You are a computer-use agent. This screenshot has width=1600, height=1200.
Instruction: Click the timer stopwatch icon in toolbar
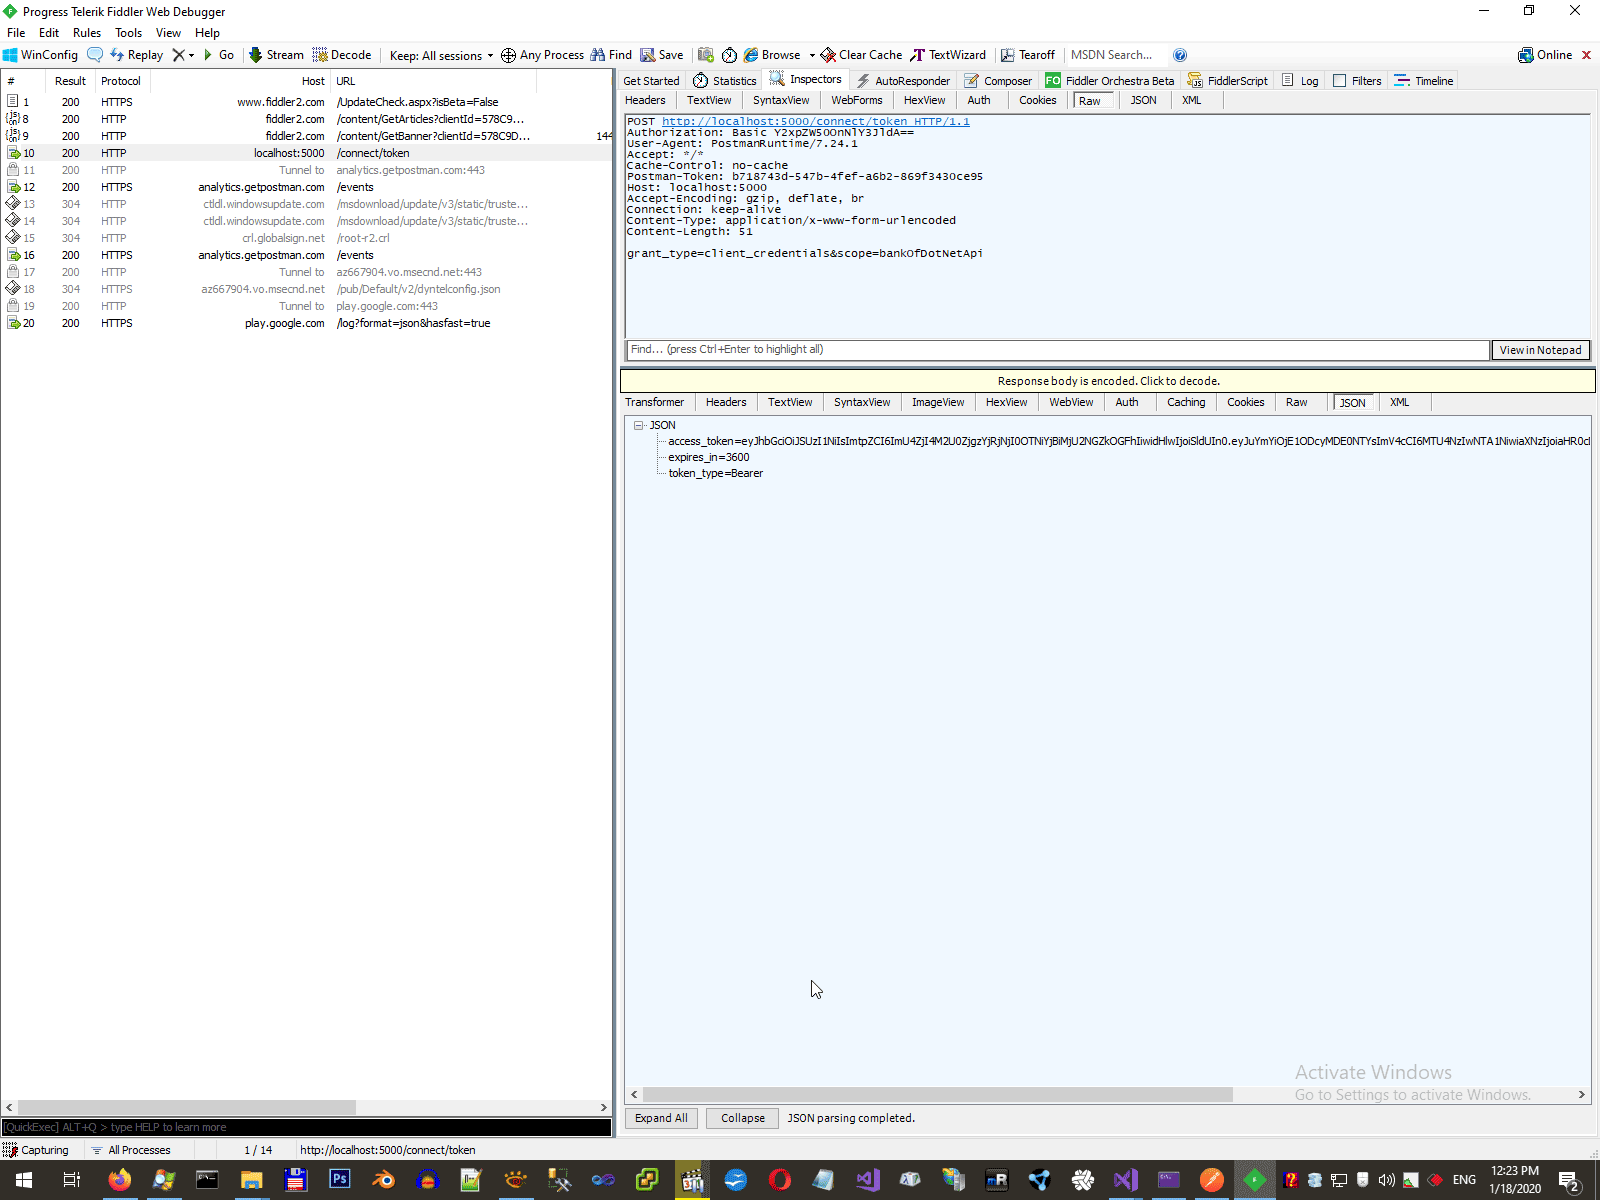point(729,55)
